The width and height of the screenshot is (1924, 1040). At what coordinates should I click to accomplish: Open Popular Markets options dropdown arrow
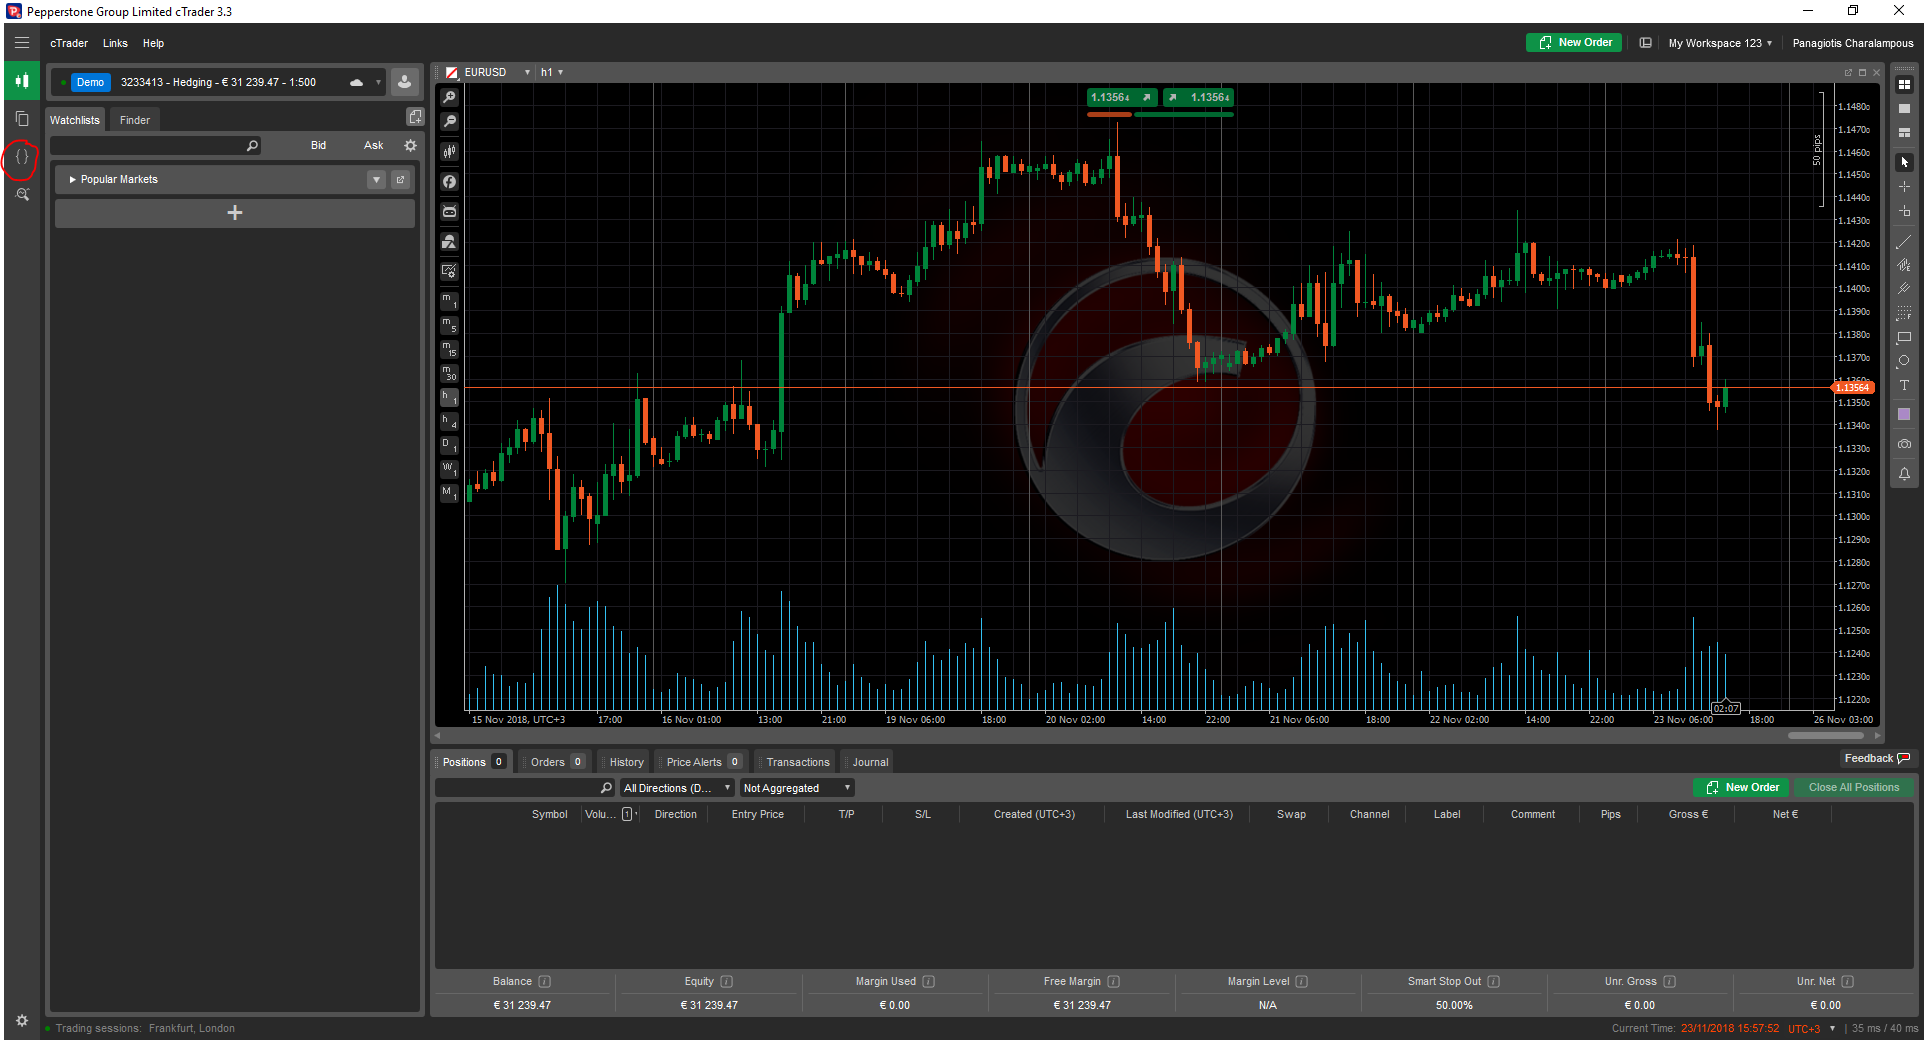pyautogui.click(x=376, y=180)
